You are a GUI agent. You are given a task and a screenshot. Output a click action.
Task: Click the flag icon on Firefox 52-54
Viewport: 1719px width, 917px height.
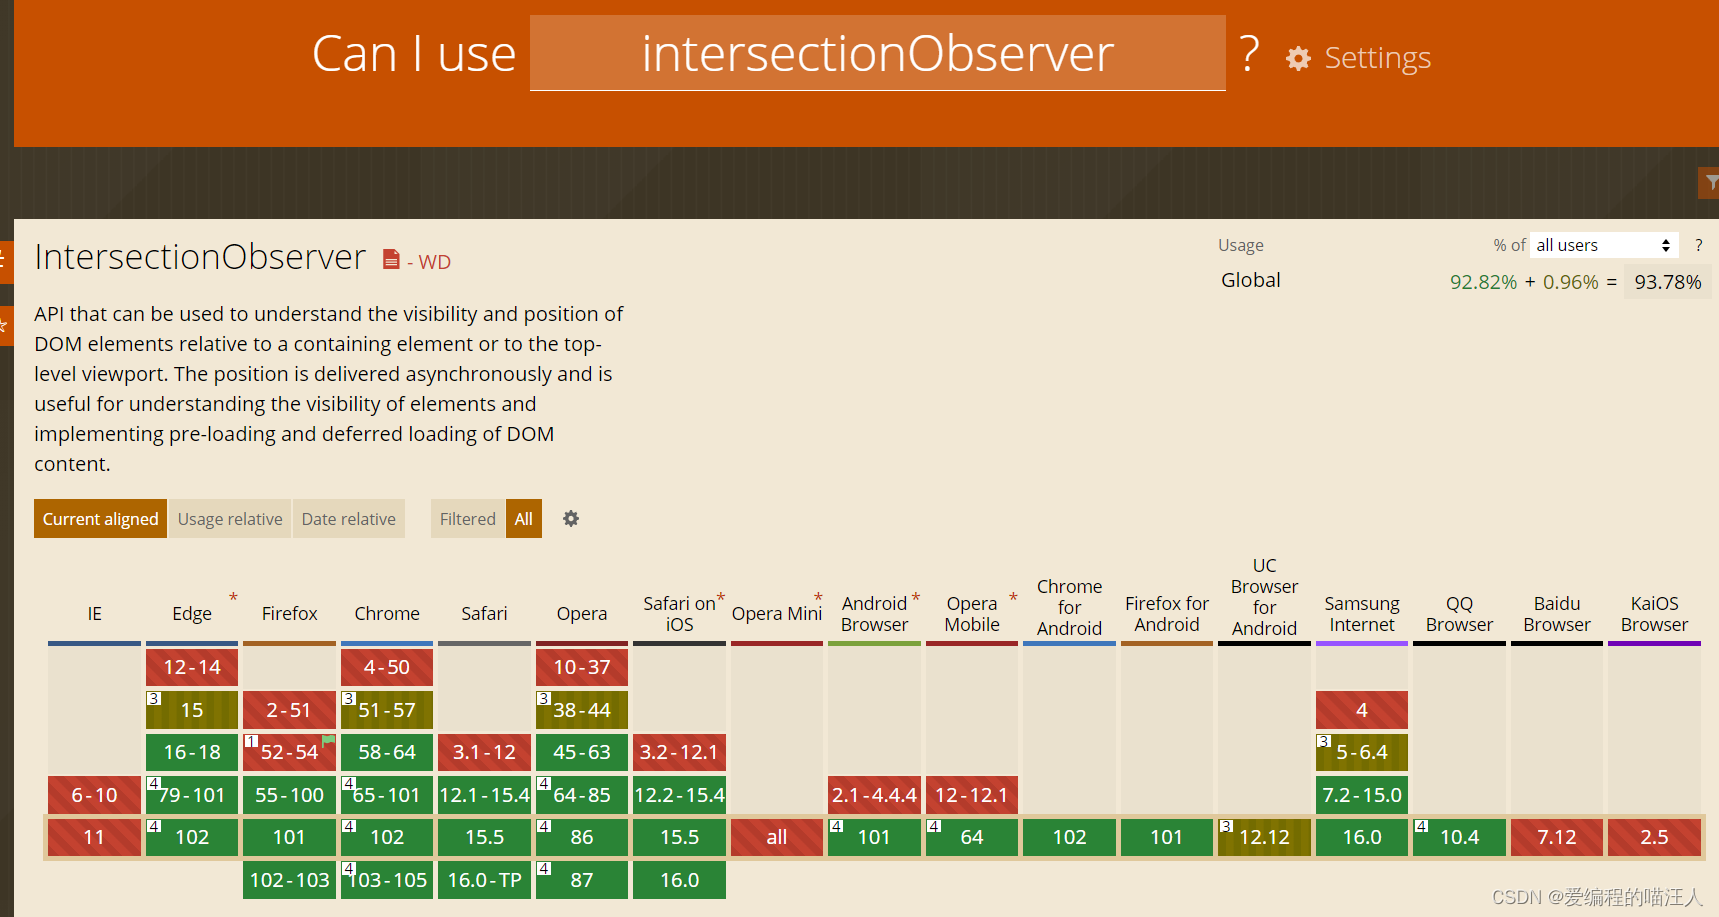[x=328, y=741]
